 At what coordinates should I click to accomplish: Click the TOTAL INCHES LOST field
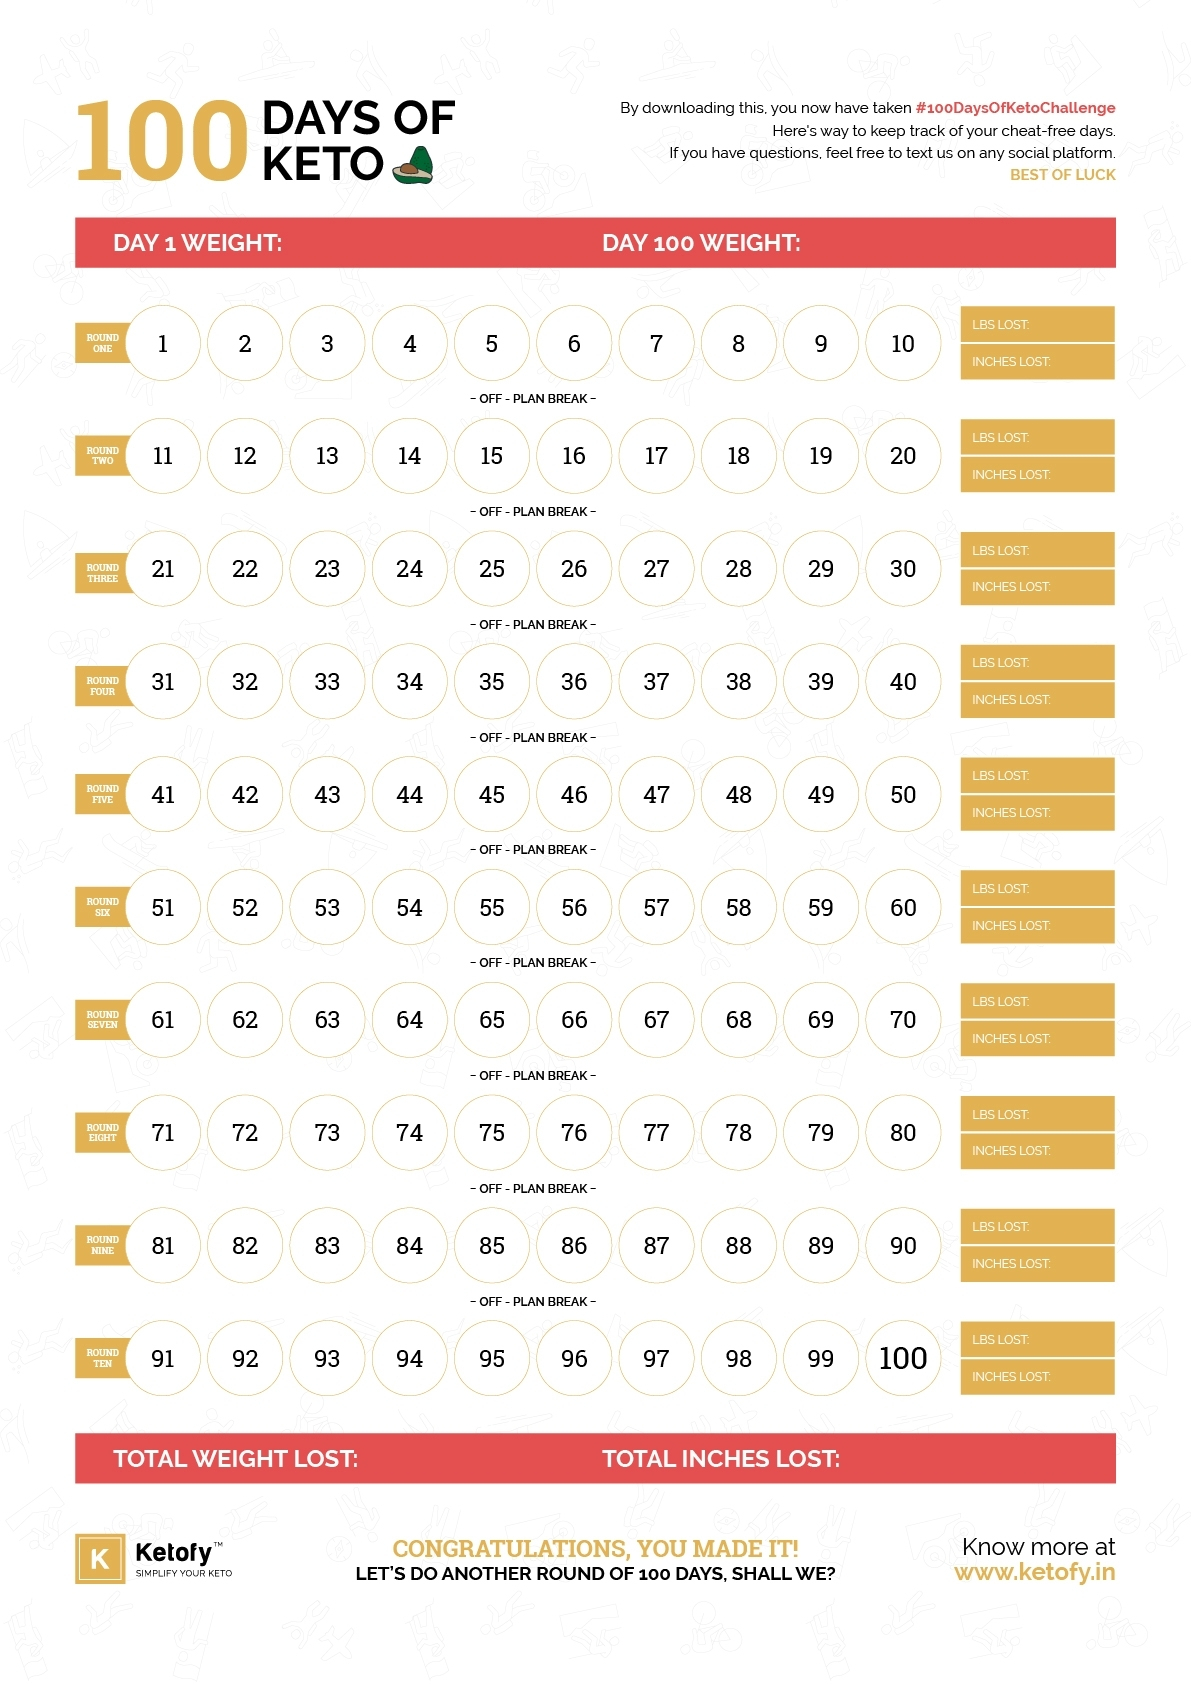855,1458
